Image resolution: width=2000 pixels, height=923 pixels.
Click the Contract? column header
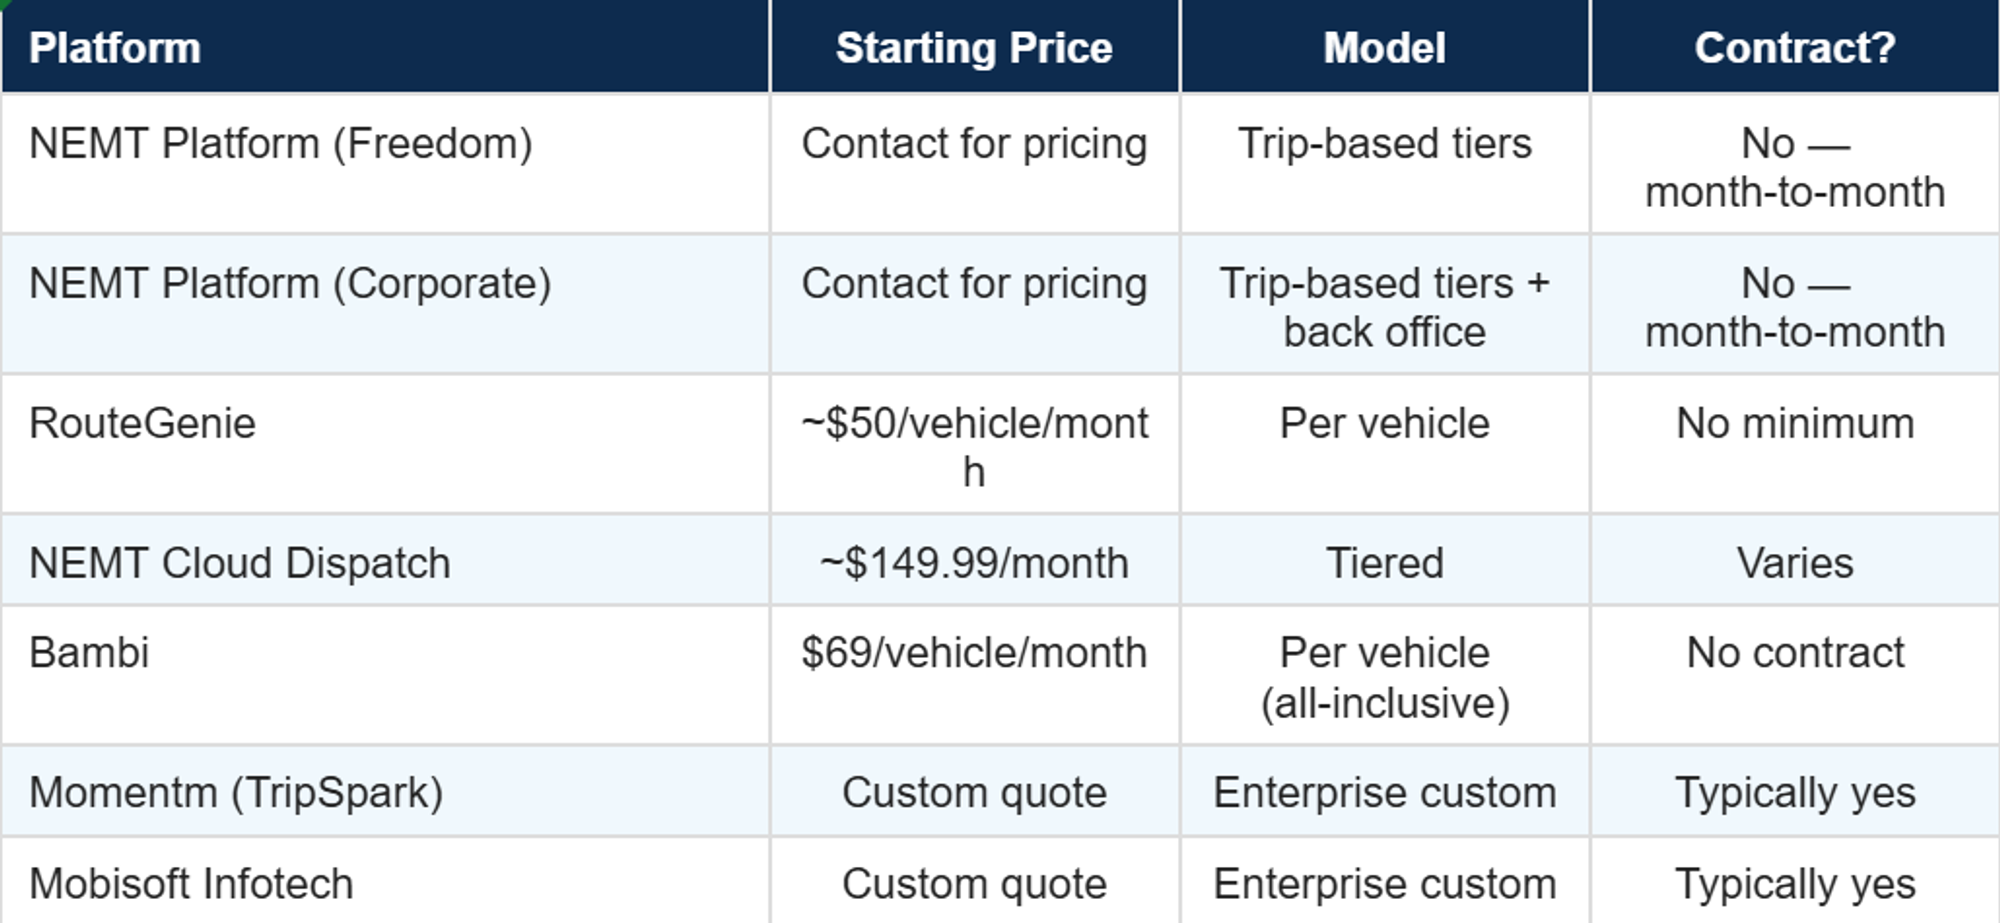click(1794, 48)
